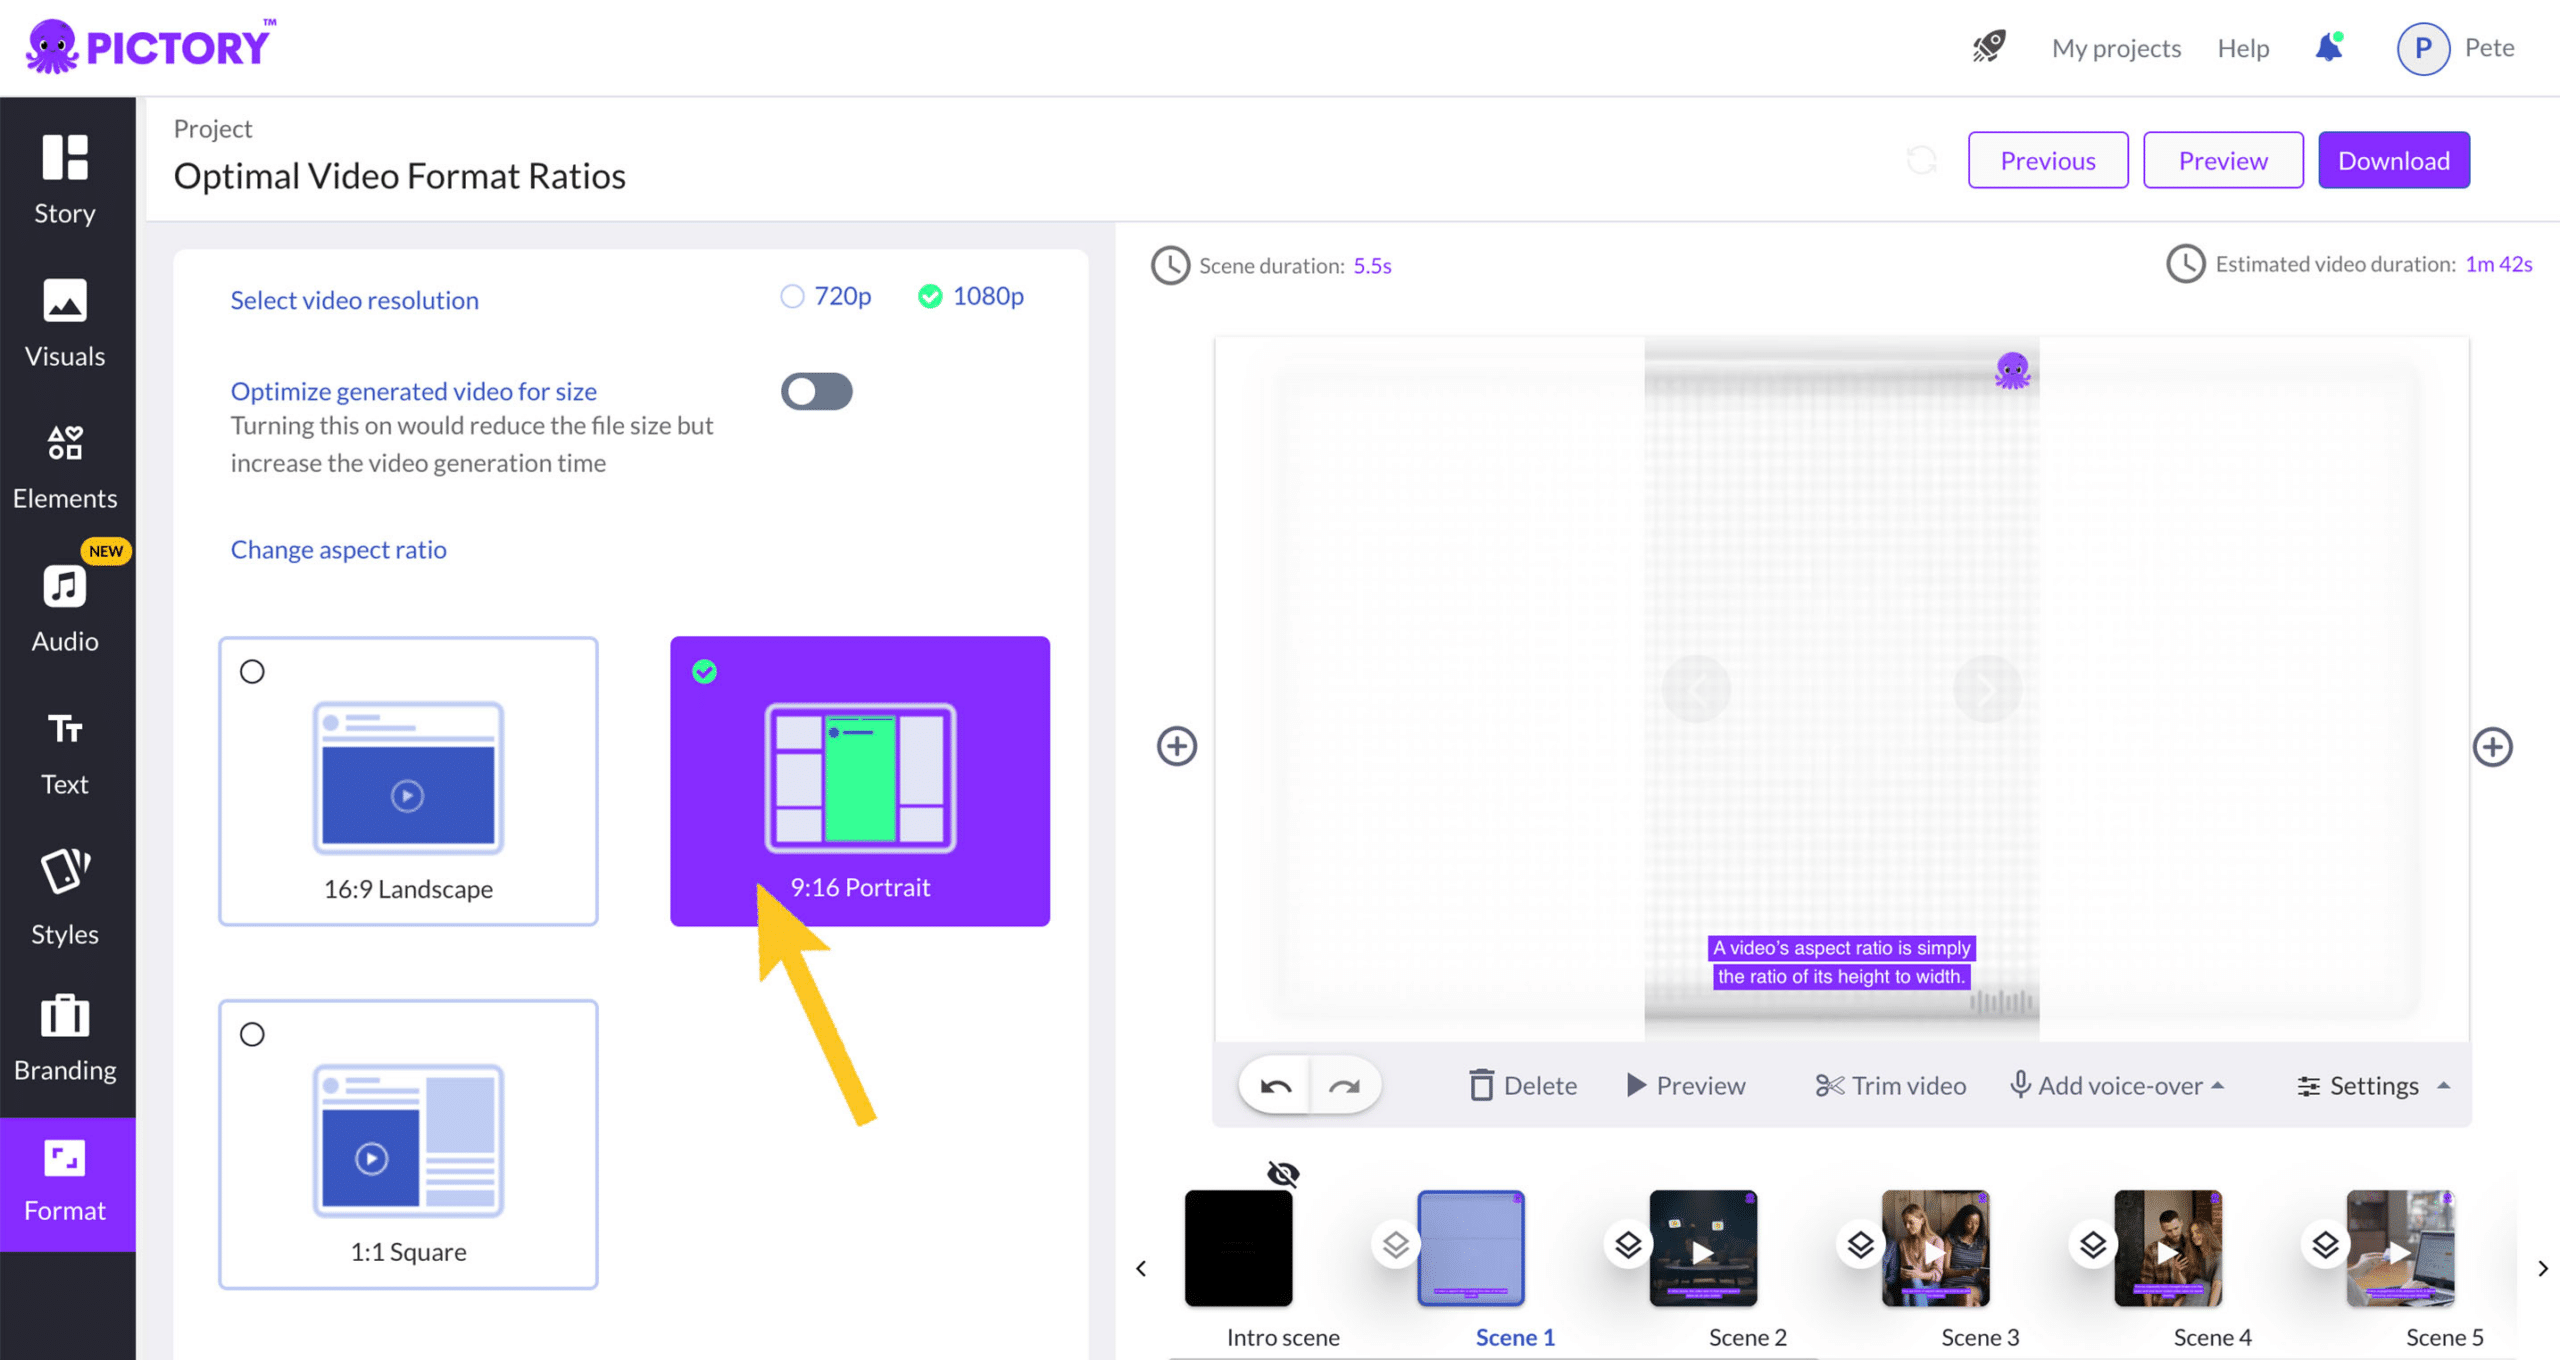This screenshot has width=2560, height=1360.
Task: Select the Elements tool
Action: (x=64, y=467)
